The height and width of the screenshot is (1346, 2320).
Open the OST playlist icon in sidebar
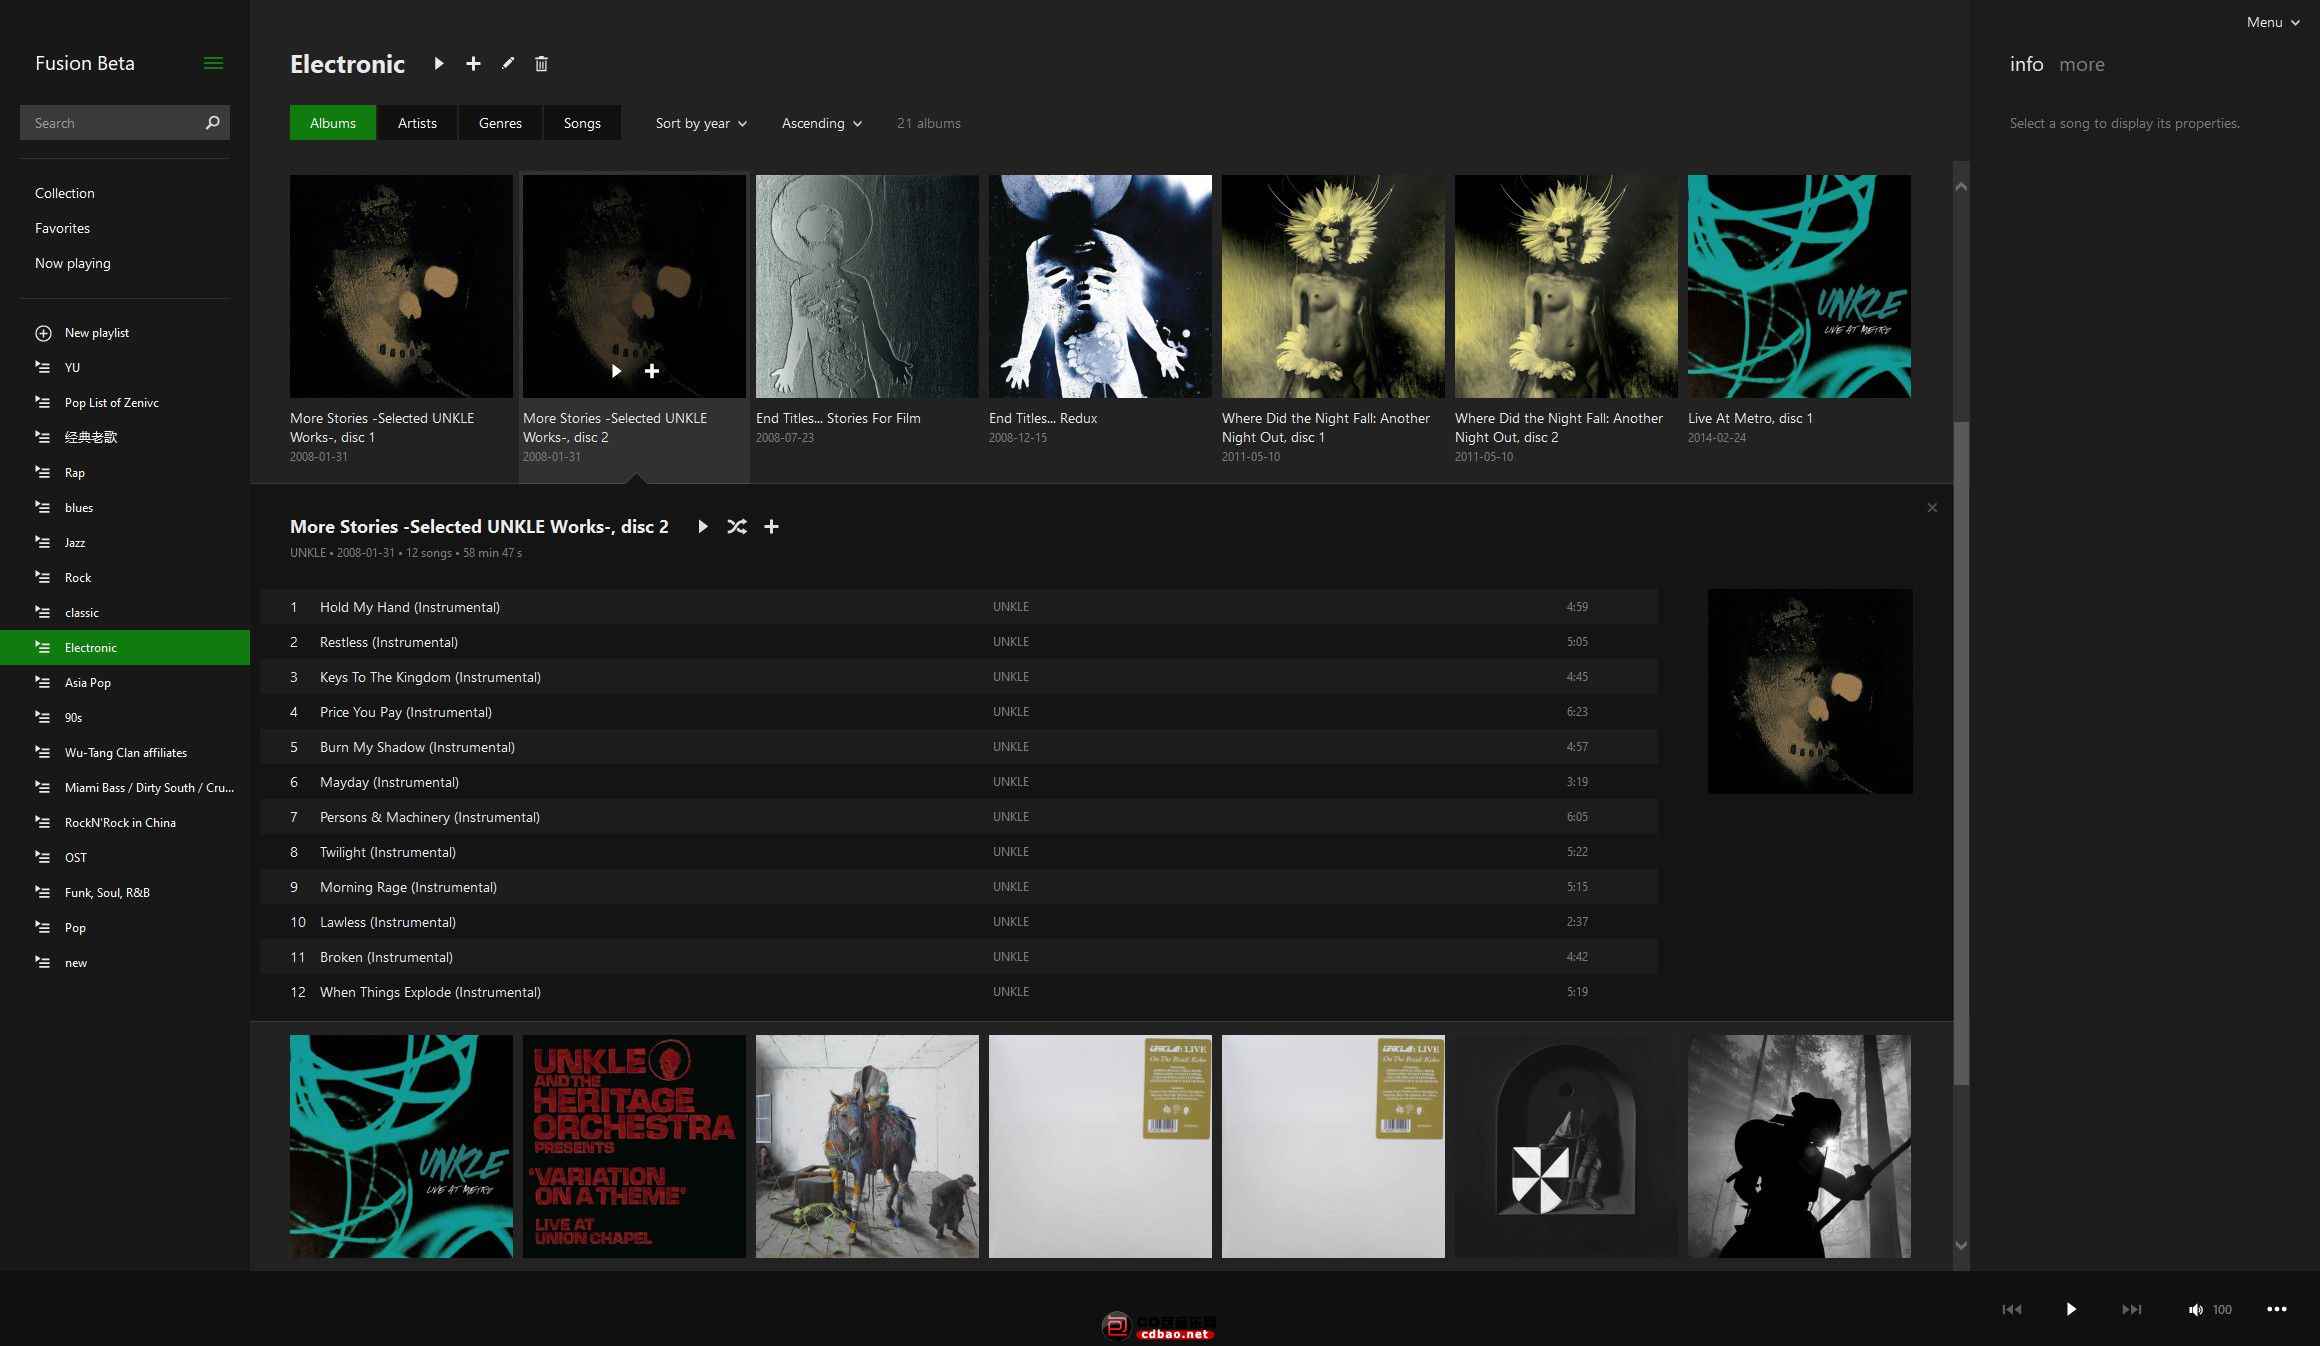[x=43, y=857]
